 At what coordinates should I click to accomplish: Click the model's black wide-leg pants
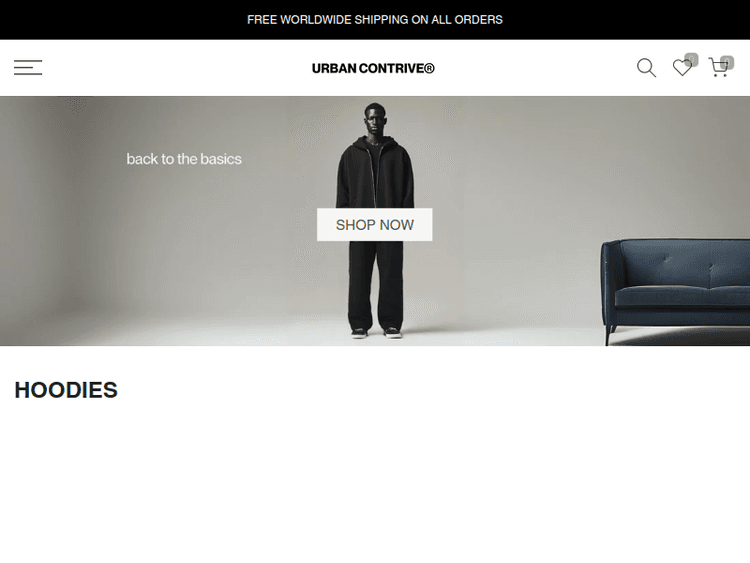376,285
